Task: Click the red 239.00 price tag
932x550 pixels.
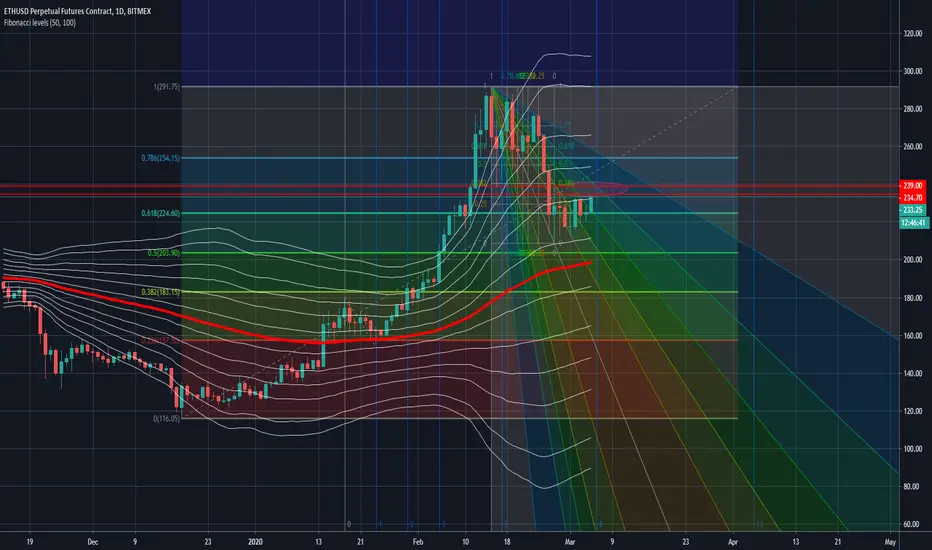Action: tap(912, 186)
